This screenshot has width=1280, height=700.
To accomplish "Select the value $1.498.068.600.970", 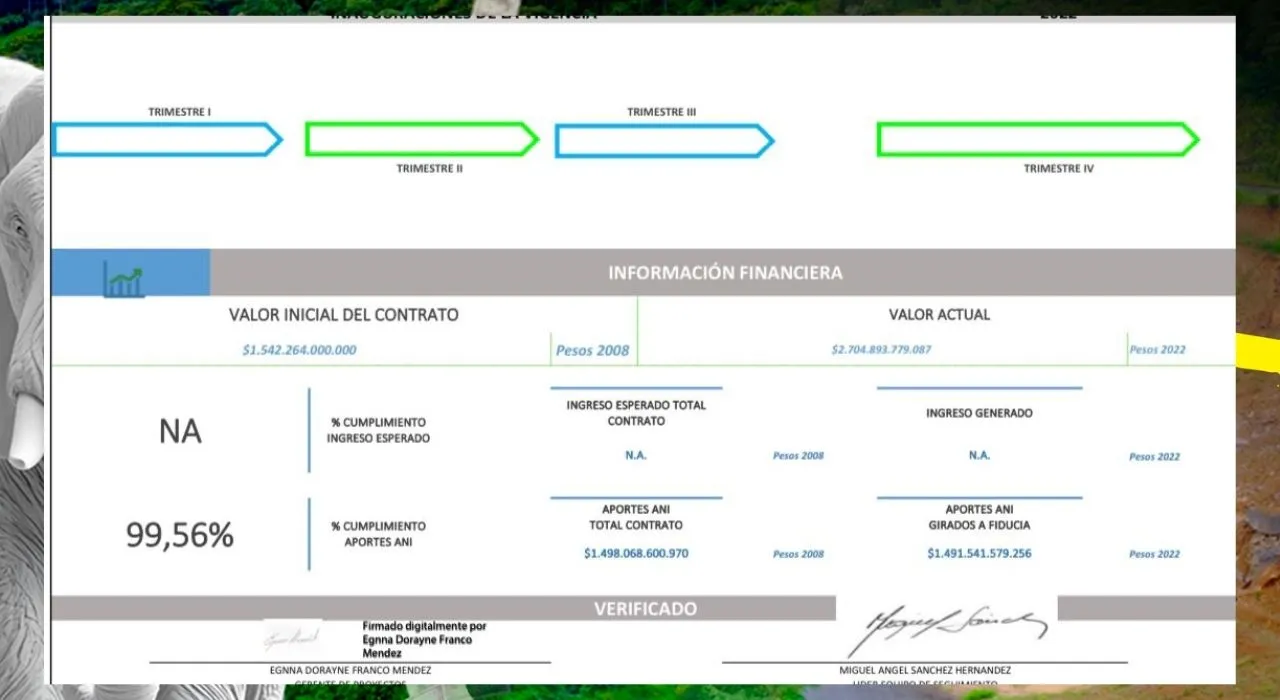I will click(x=636, y=553).
